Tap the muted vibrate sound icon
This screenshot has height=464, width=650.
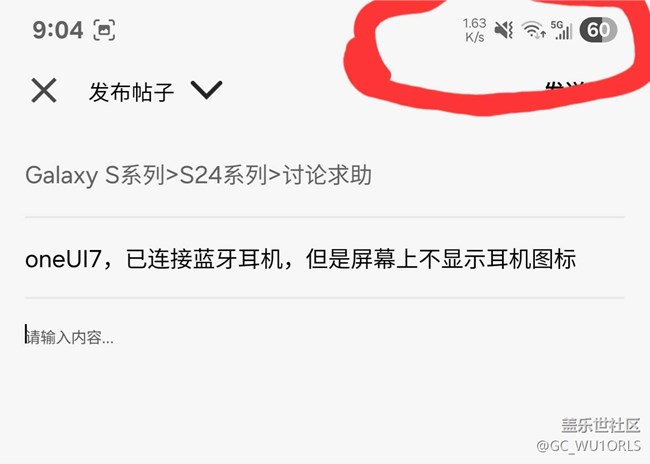click(504, 30)
